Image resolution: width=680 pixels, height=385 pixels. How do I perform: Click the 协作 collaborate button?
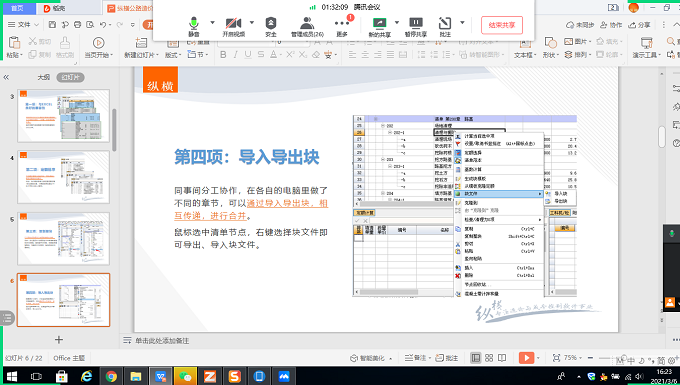tap(611, 25)
